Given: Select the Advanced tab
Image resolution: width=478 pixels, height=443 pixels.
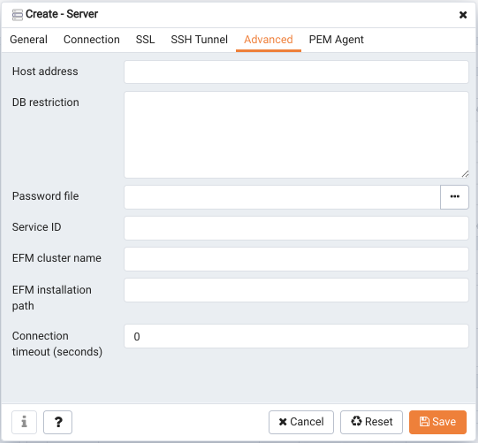Looking at the screenshot, I should pos(268,39).
